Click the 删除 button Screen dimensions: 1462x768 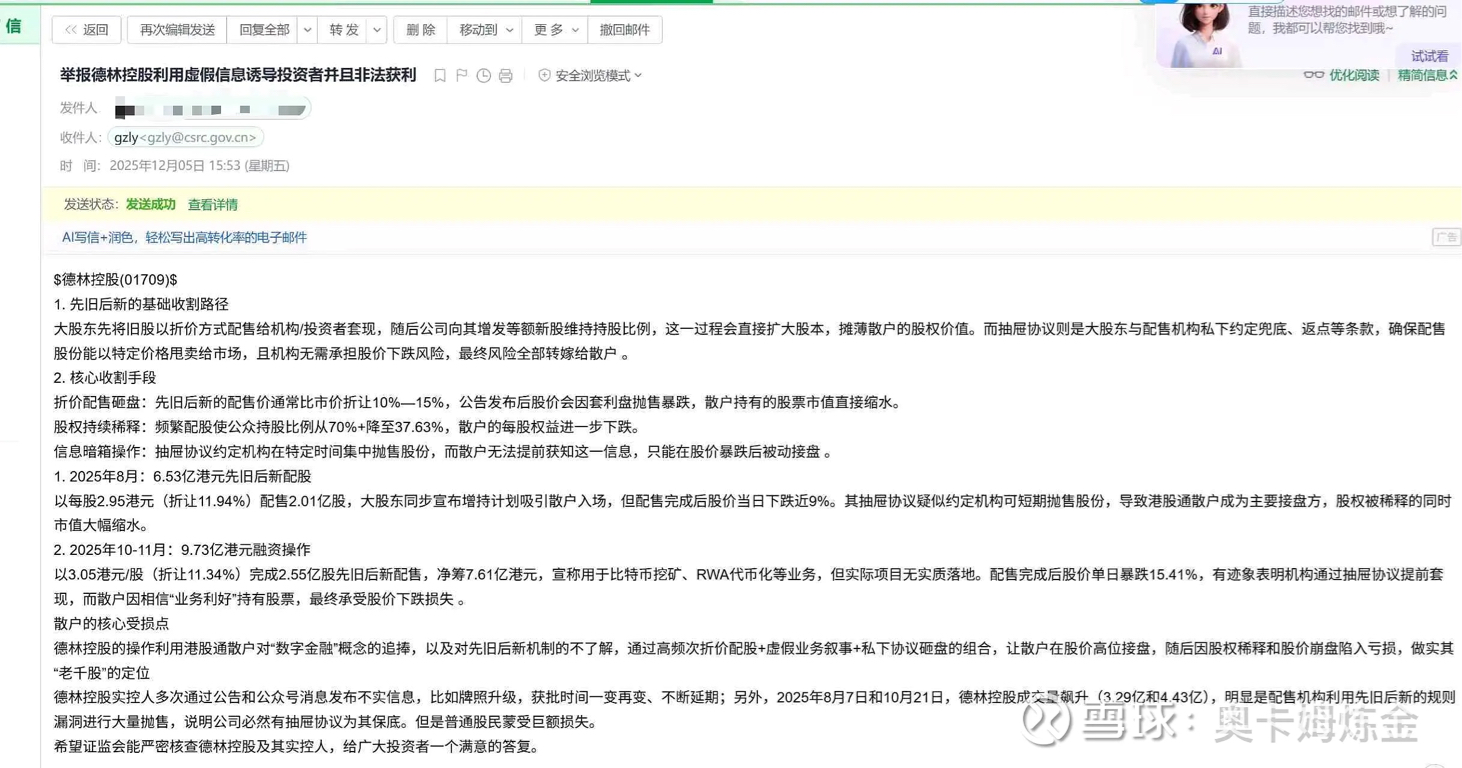click(x=421, y=30)
